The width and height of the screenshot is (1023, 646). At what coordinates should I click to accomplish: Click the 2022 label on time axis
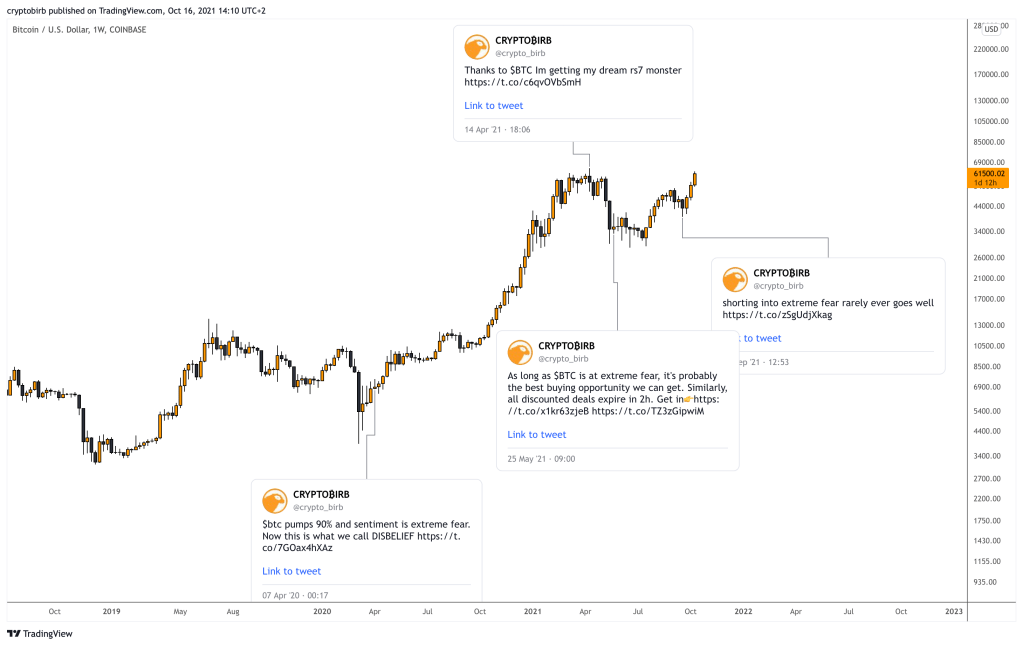[743, 610]
